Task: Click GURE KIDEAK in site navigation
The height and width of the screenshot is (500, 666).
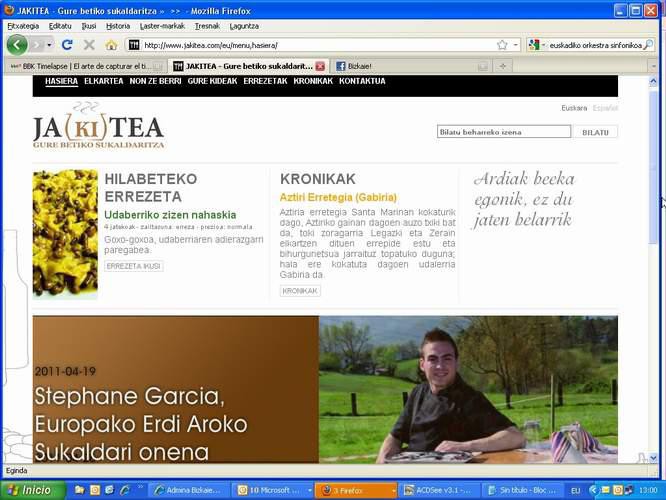Action: tap(212, 81)
